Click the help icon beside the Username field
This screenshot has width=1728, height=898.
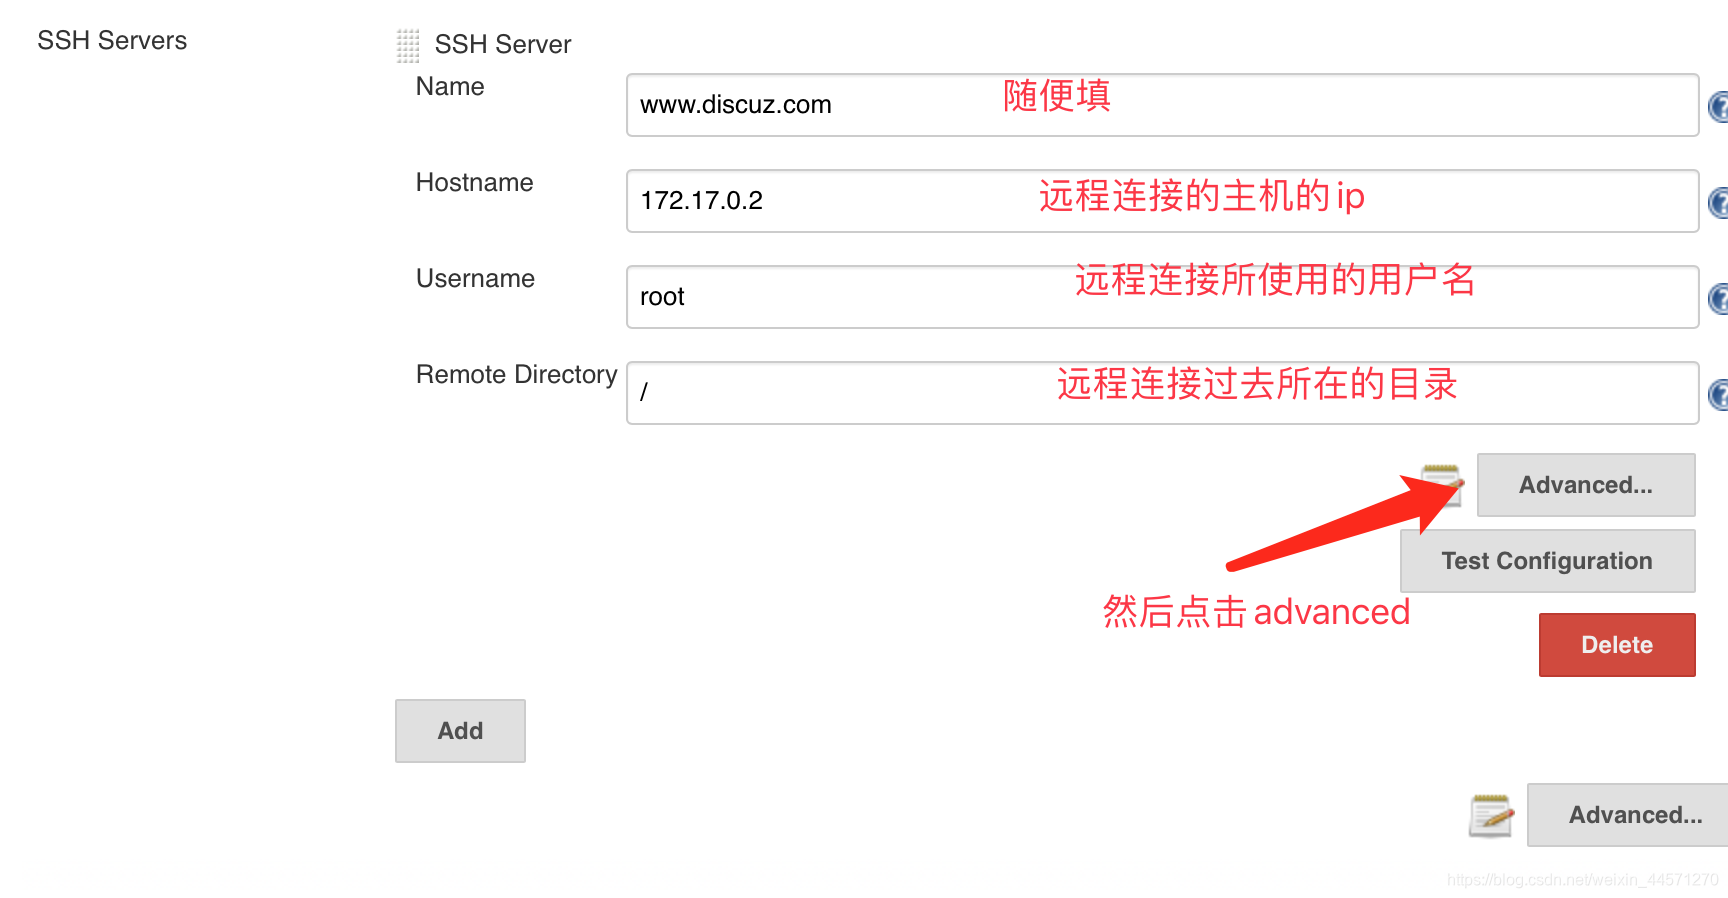(x=1718, y=298)
